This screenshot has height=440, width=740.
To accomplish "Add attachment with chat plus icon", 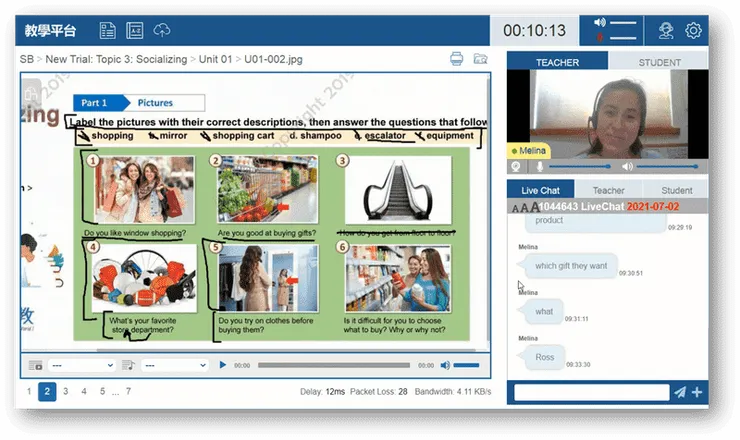I will [x=697, y=392].
